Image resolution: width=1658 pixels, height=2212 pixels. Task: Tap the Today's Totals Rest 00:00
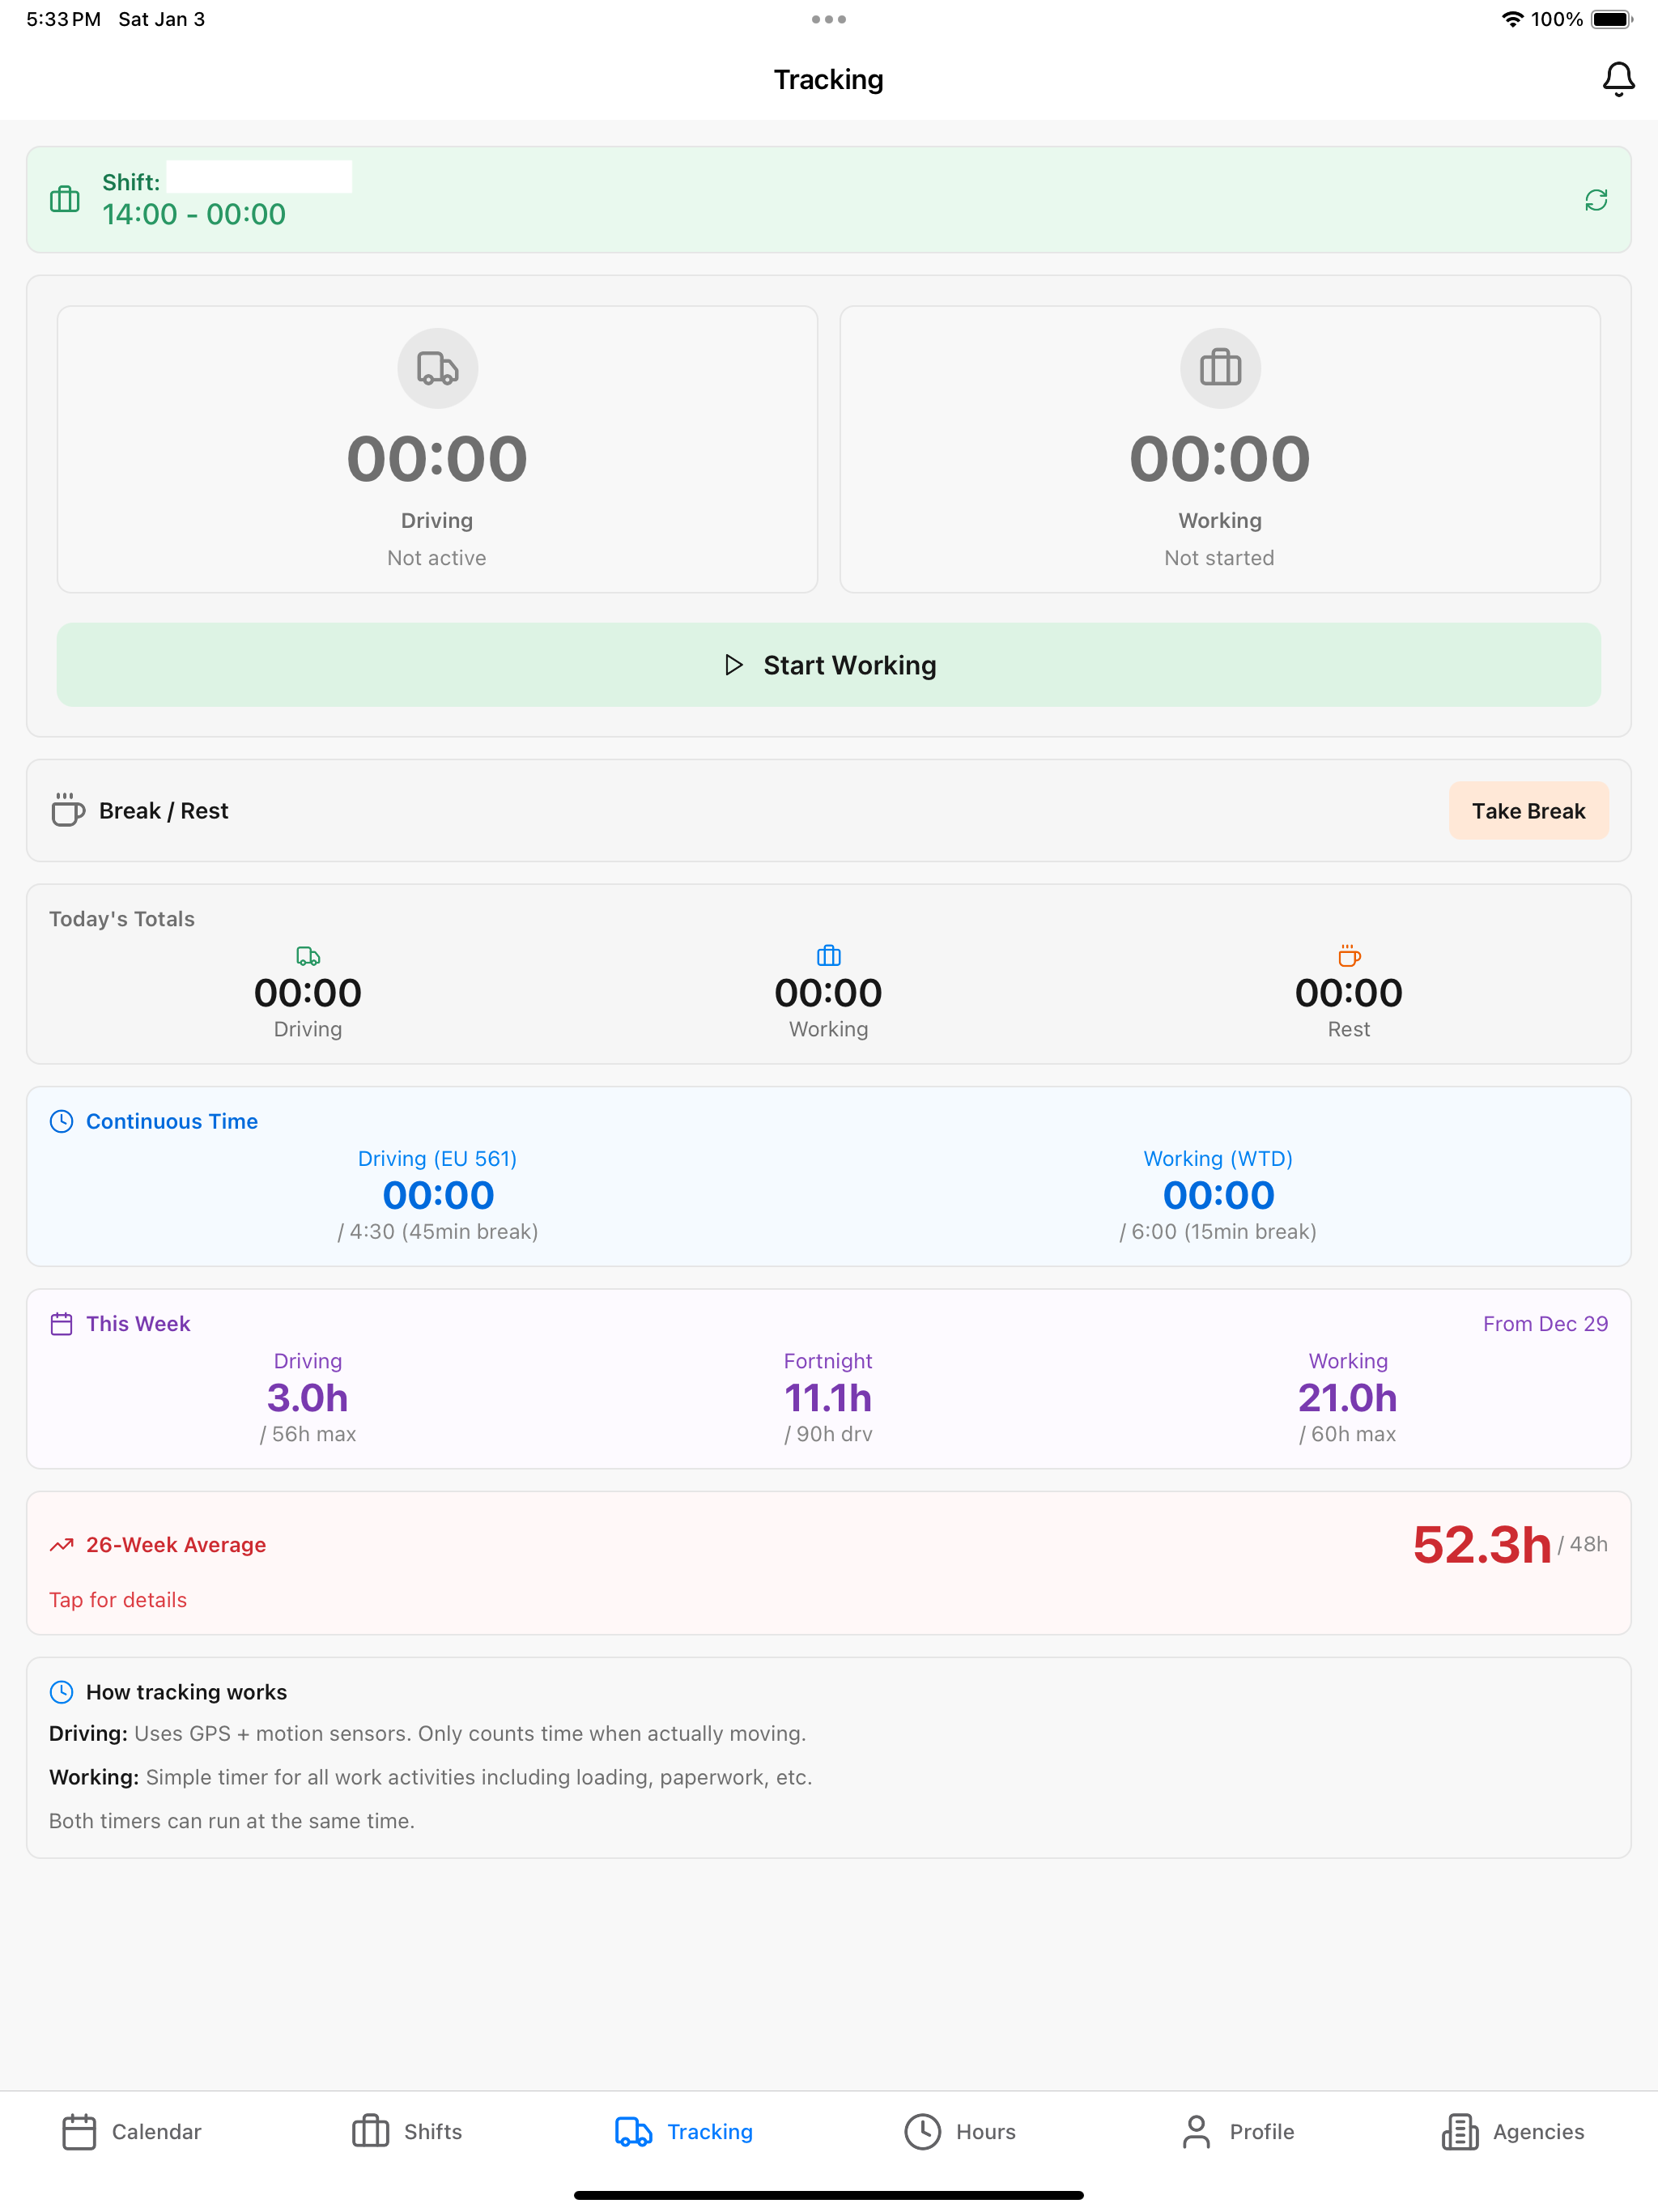[1349, 993]
